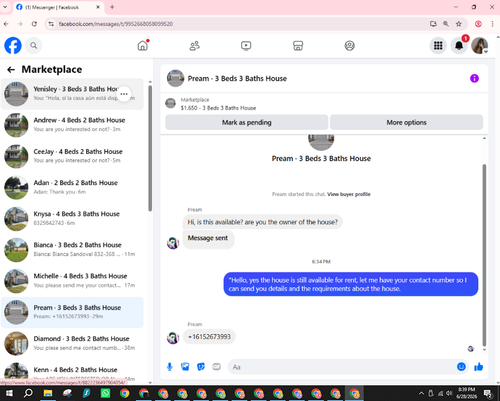Image resolution: width=500 pixels, height=401 pixels.
Task: Go back with the browser back arrow
Action: coord(6,24)
